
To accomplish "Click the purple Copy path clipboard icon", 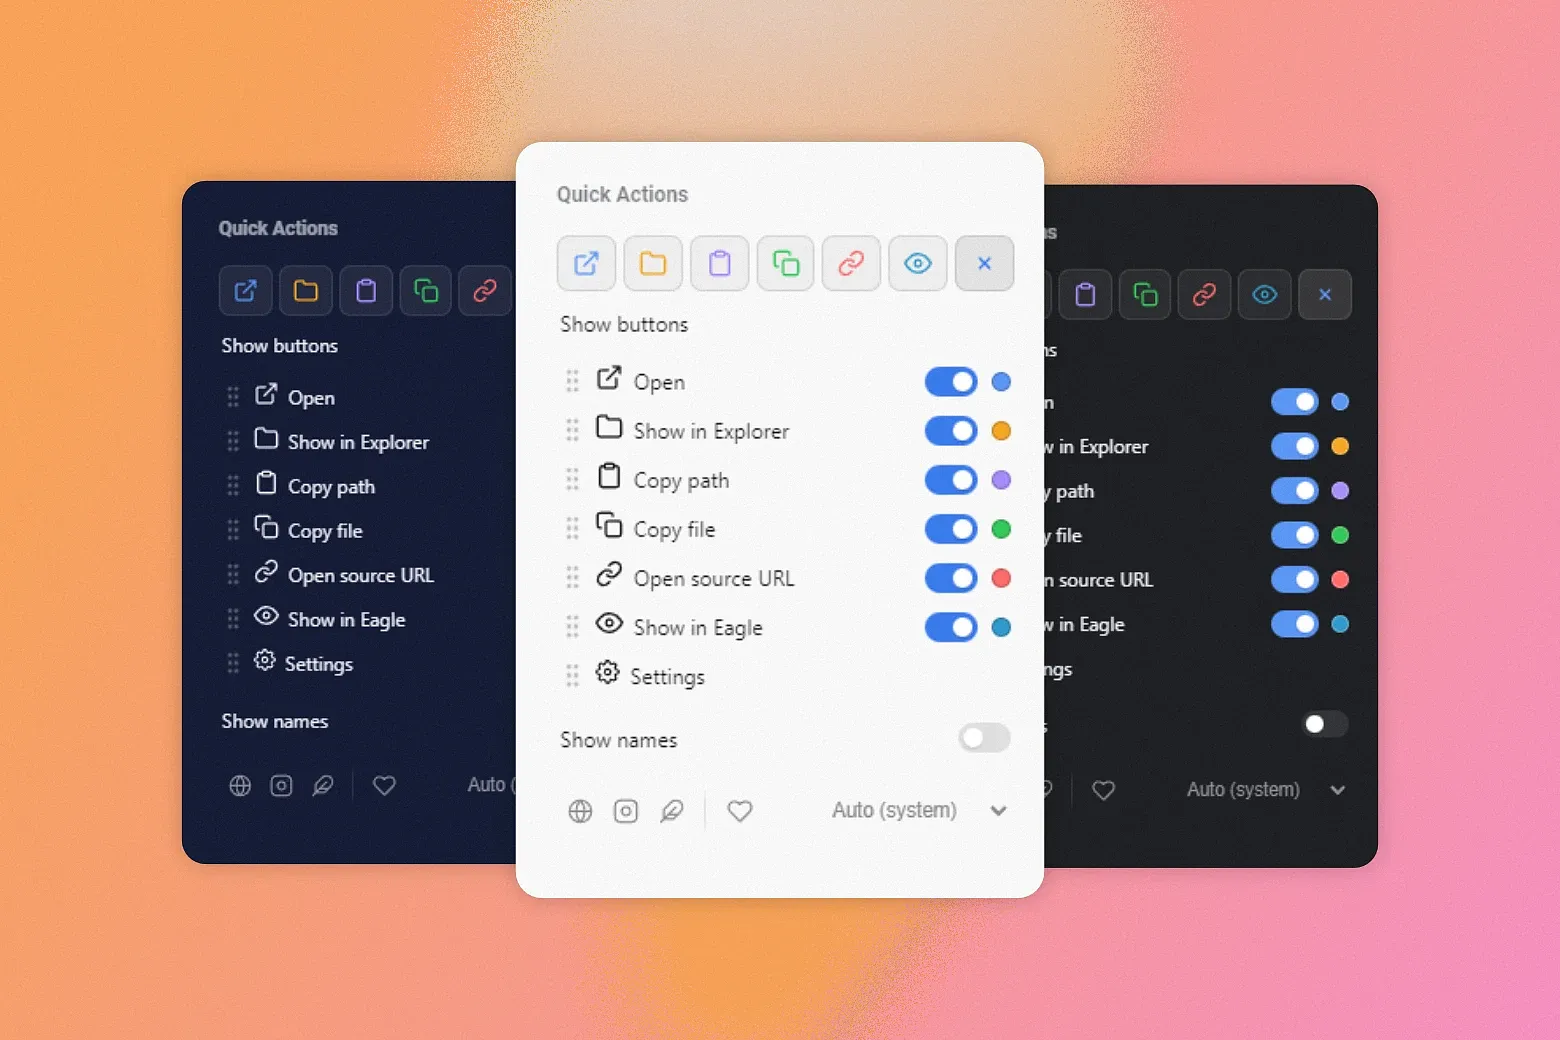I will [x=719, y=263].
